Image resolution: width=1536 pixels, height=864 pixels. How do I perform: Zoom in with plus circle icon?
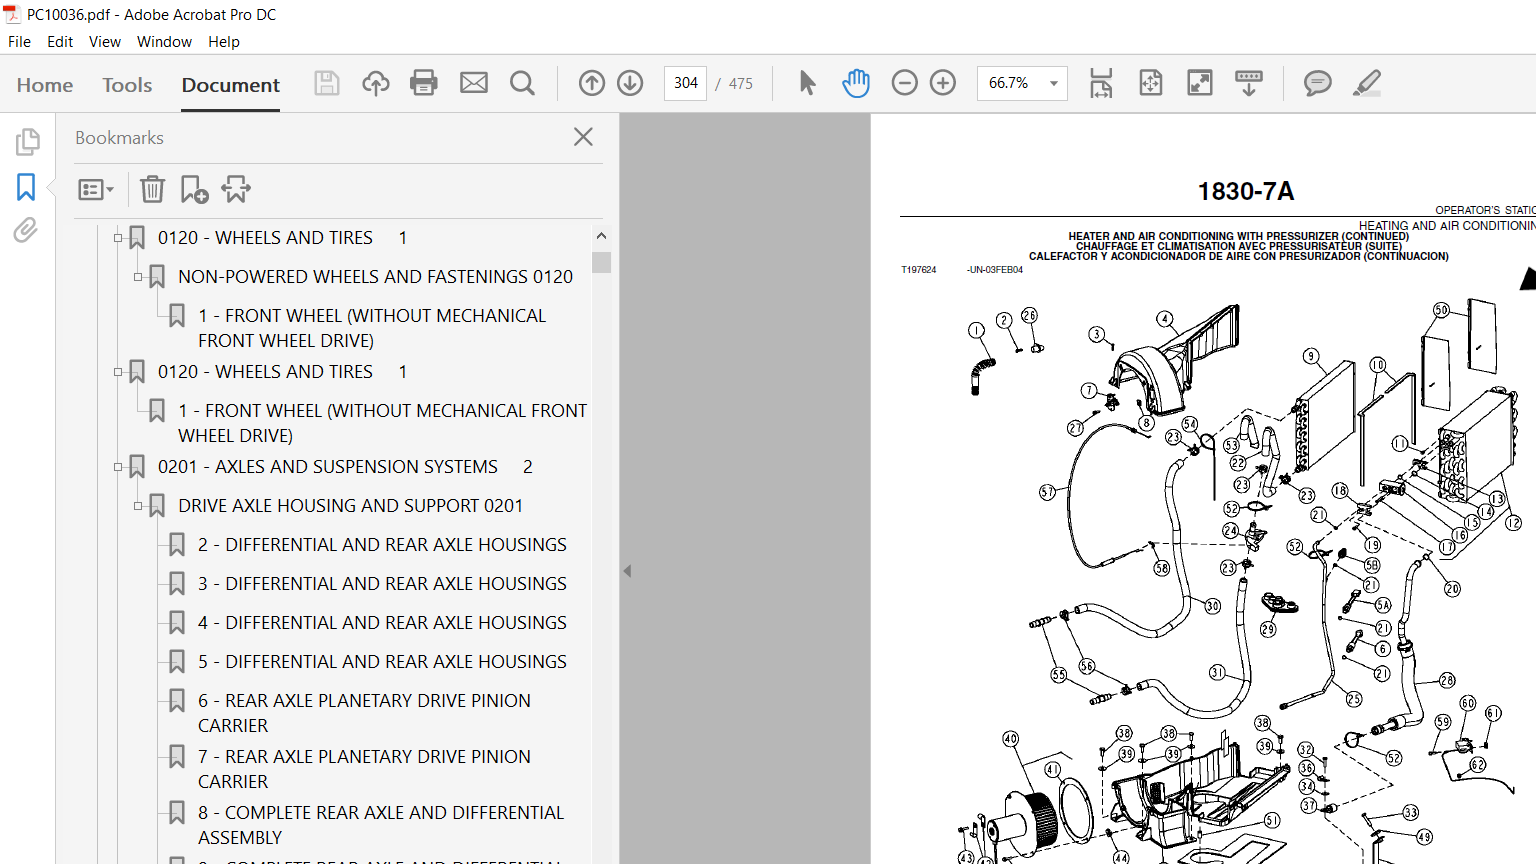943,83
